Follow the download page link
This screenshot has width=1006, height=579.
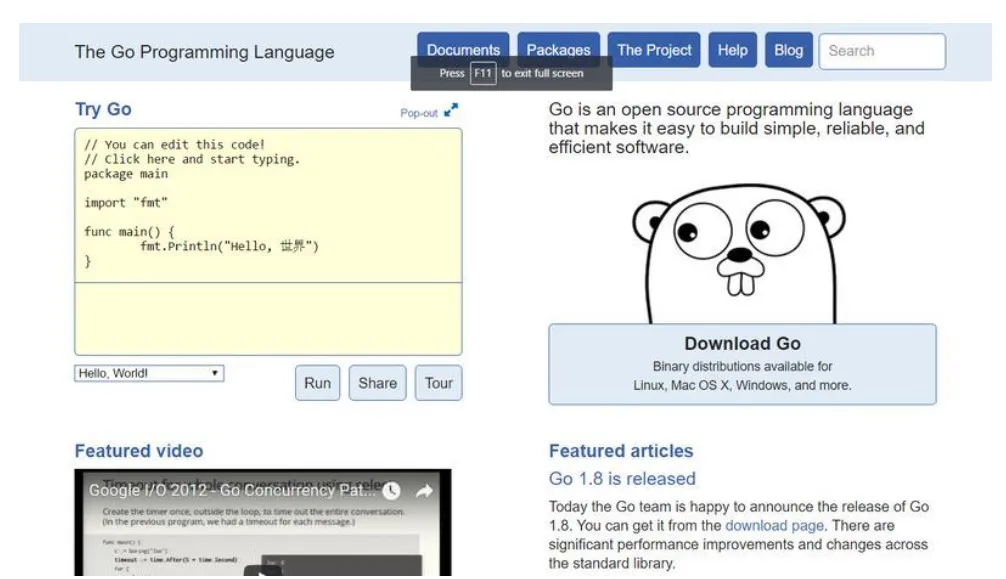coord(774,526)
